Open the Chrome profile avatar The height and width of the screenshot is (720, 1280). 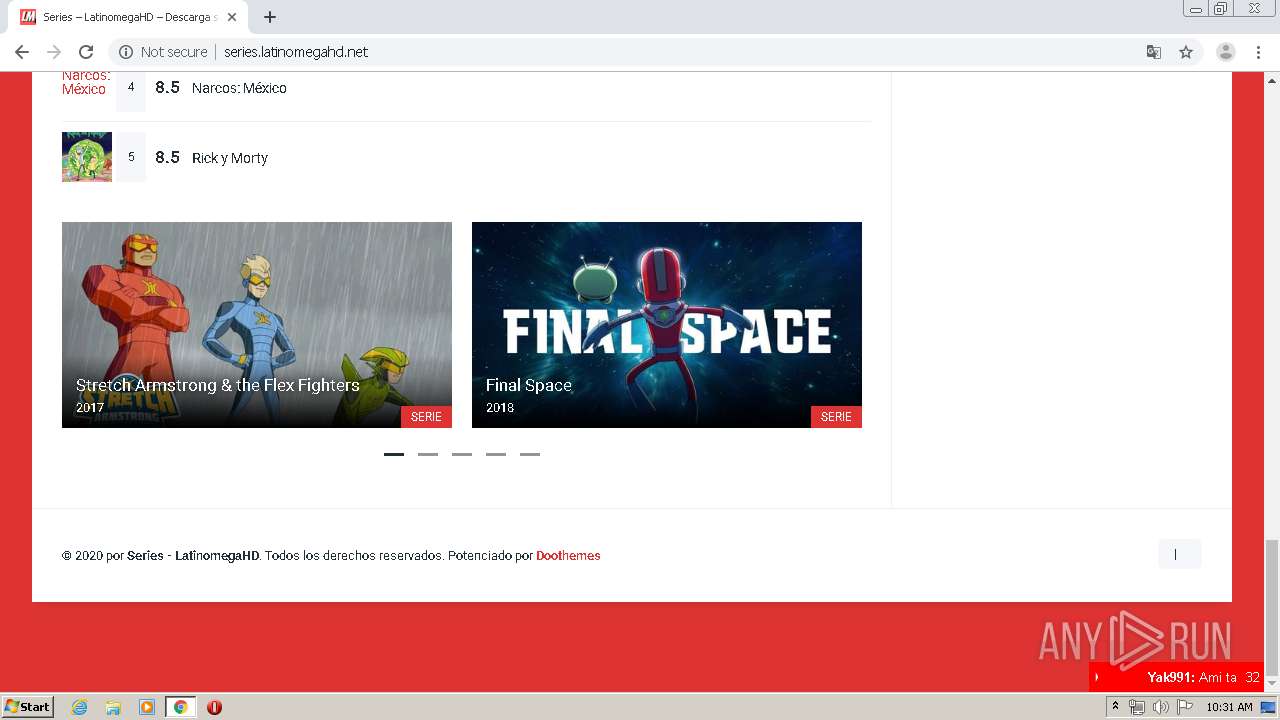[1226, 52]
